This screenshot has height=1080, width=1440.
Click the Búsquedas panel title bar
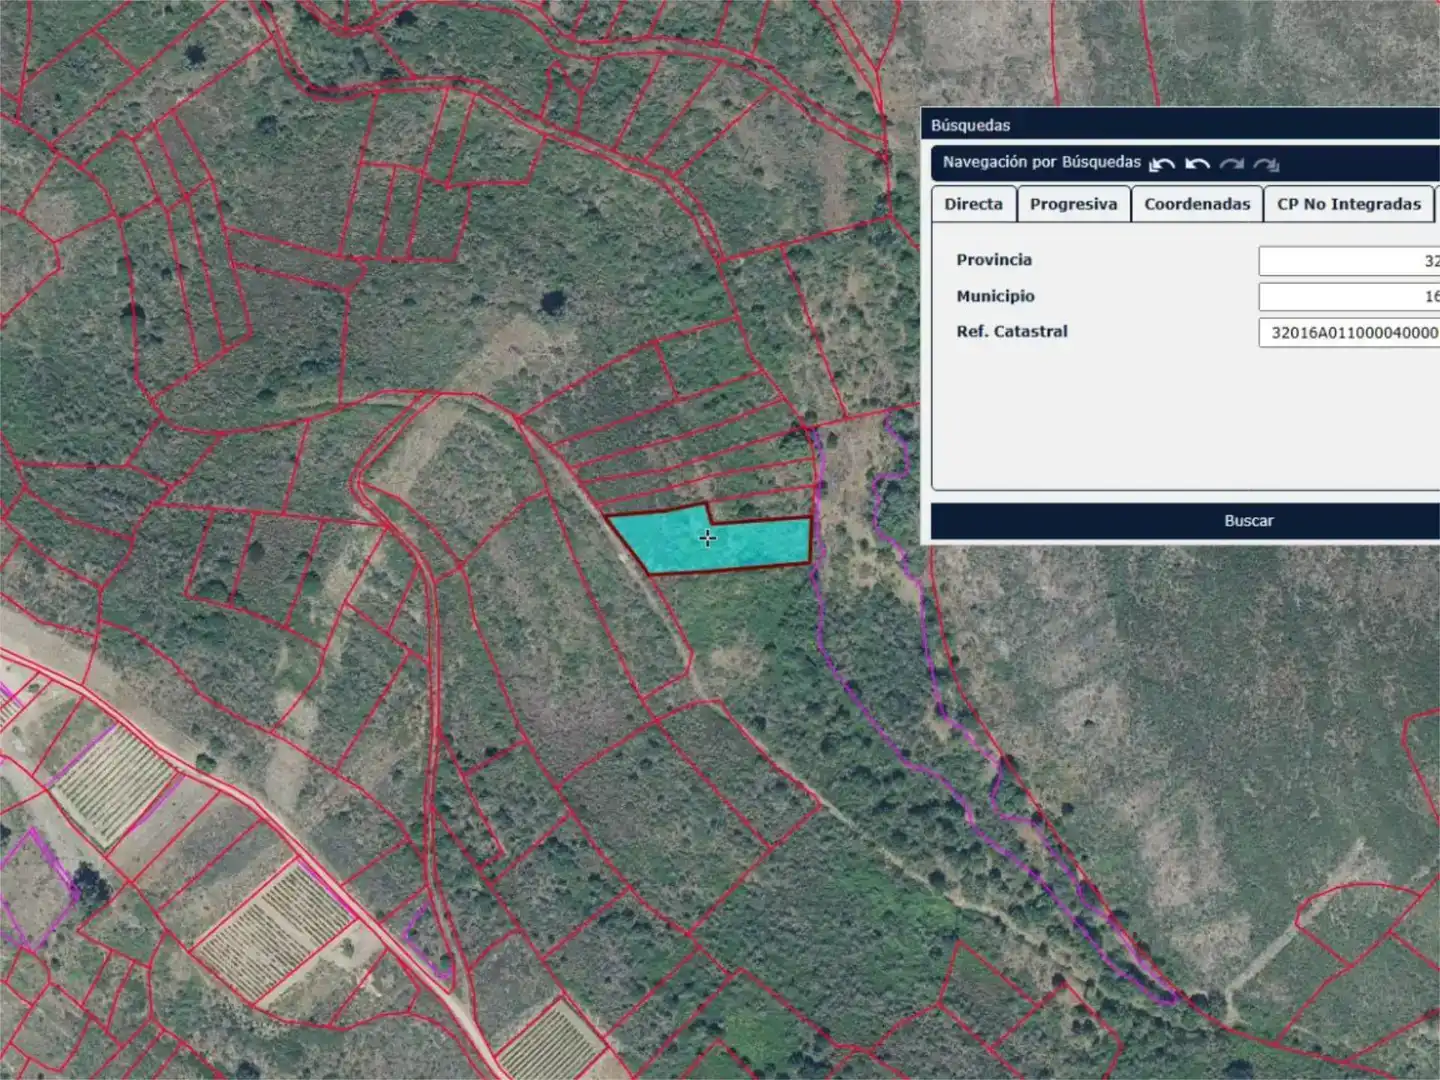(x=1180, y=125)
